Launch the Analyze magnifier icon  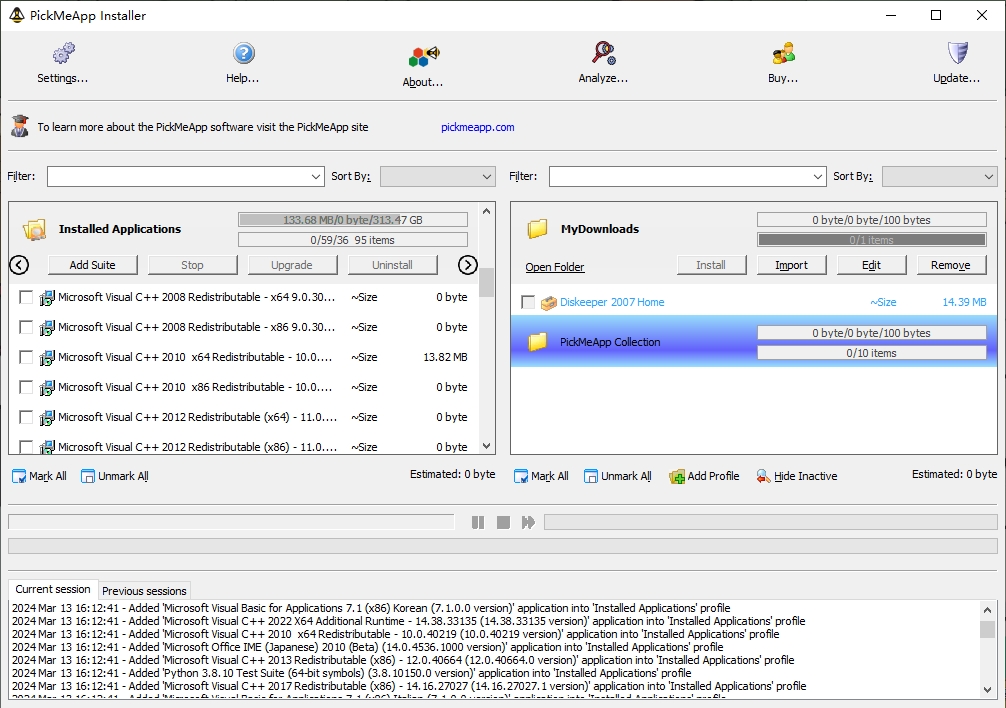[603, 53]
